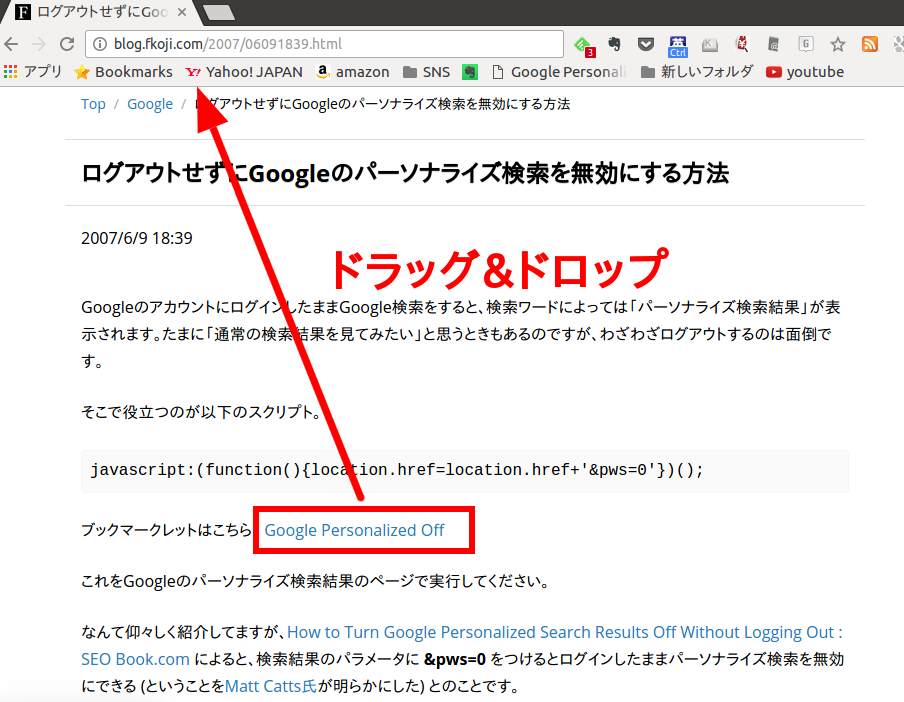This screenshot has width=904, height=702.
Task: Click the text ブックマークレットはこちら
Action: (167, 530)
